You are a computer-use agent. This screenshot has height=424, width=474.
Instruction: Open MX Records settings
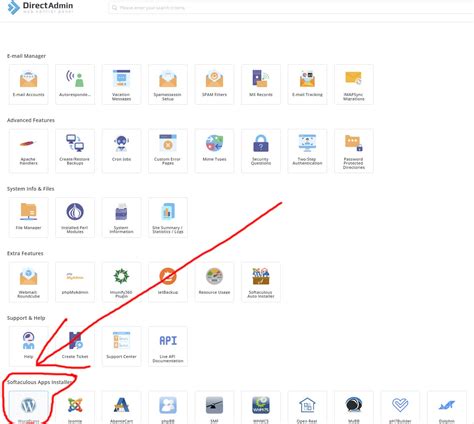coord(261,84)
